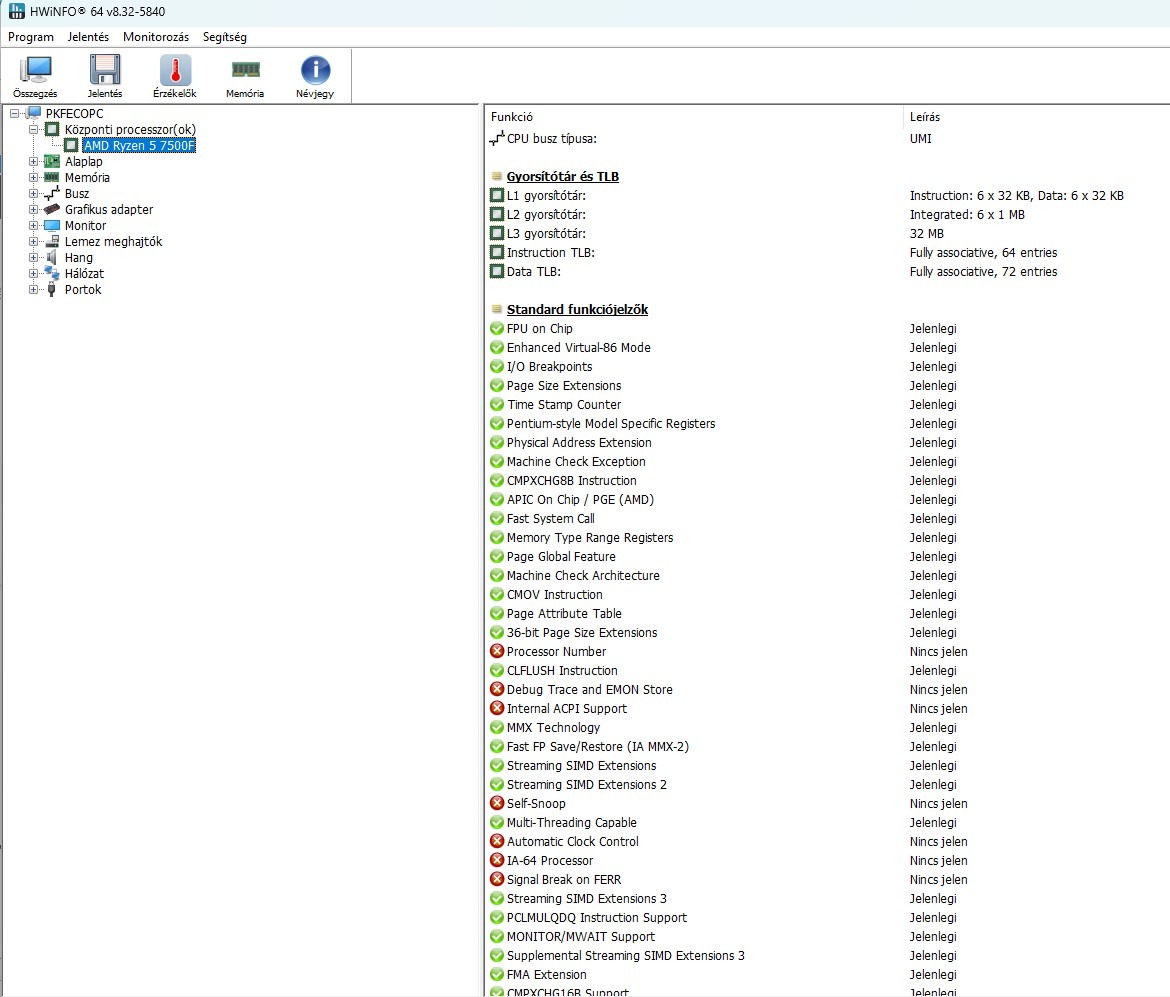Expand the Memória tree node

click(33, 178)
